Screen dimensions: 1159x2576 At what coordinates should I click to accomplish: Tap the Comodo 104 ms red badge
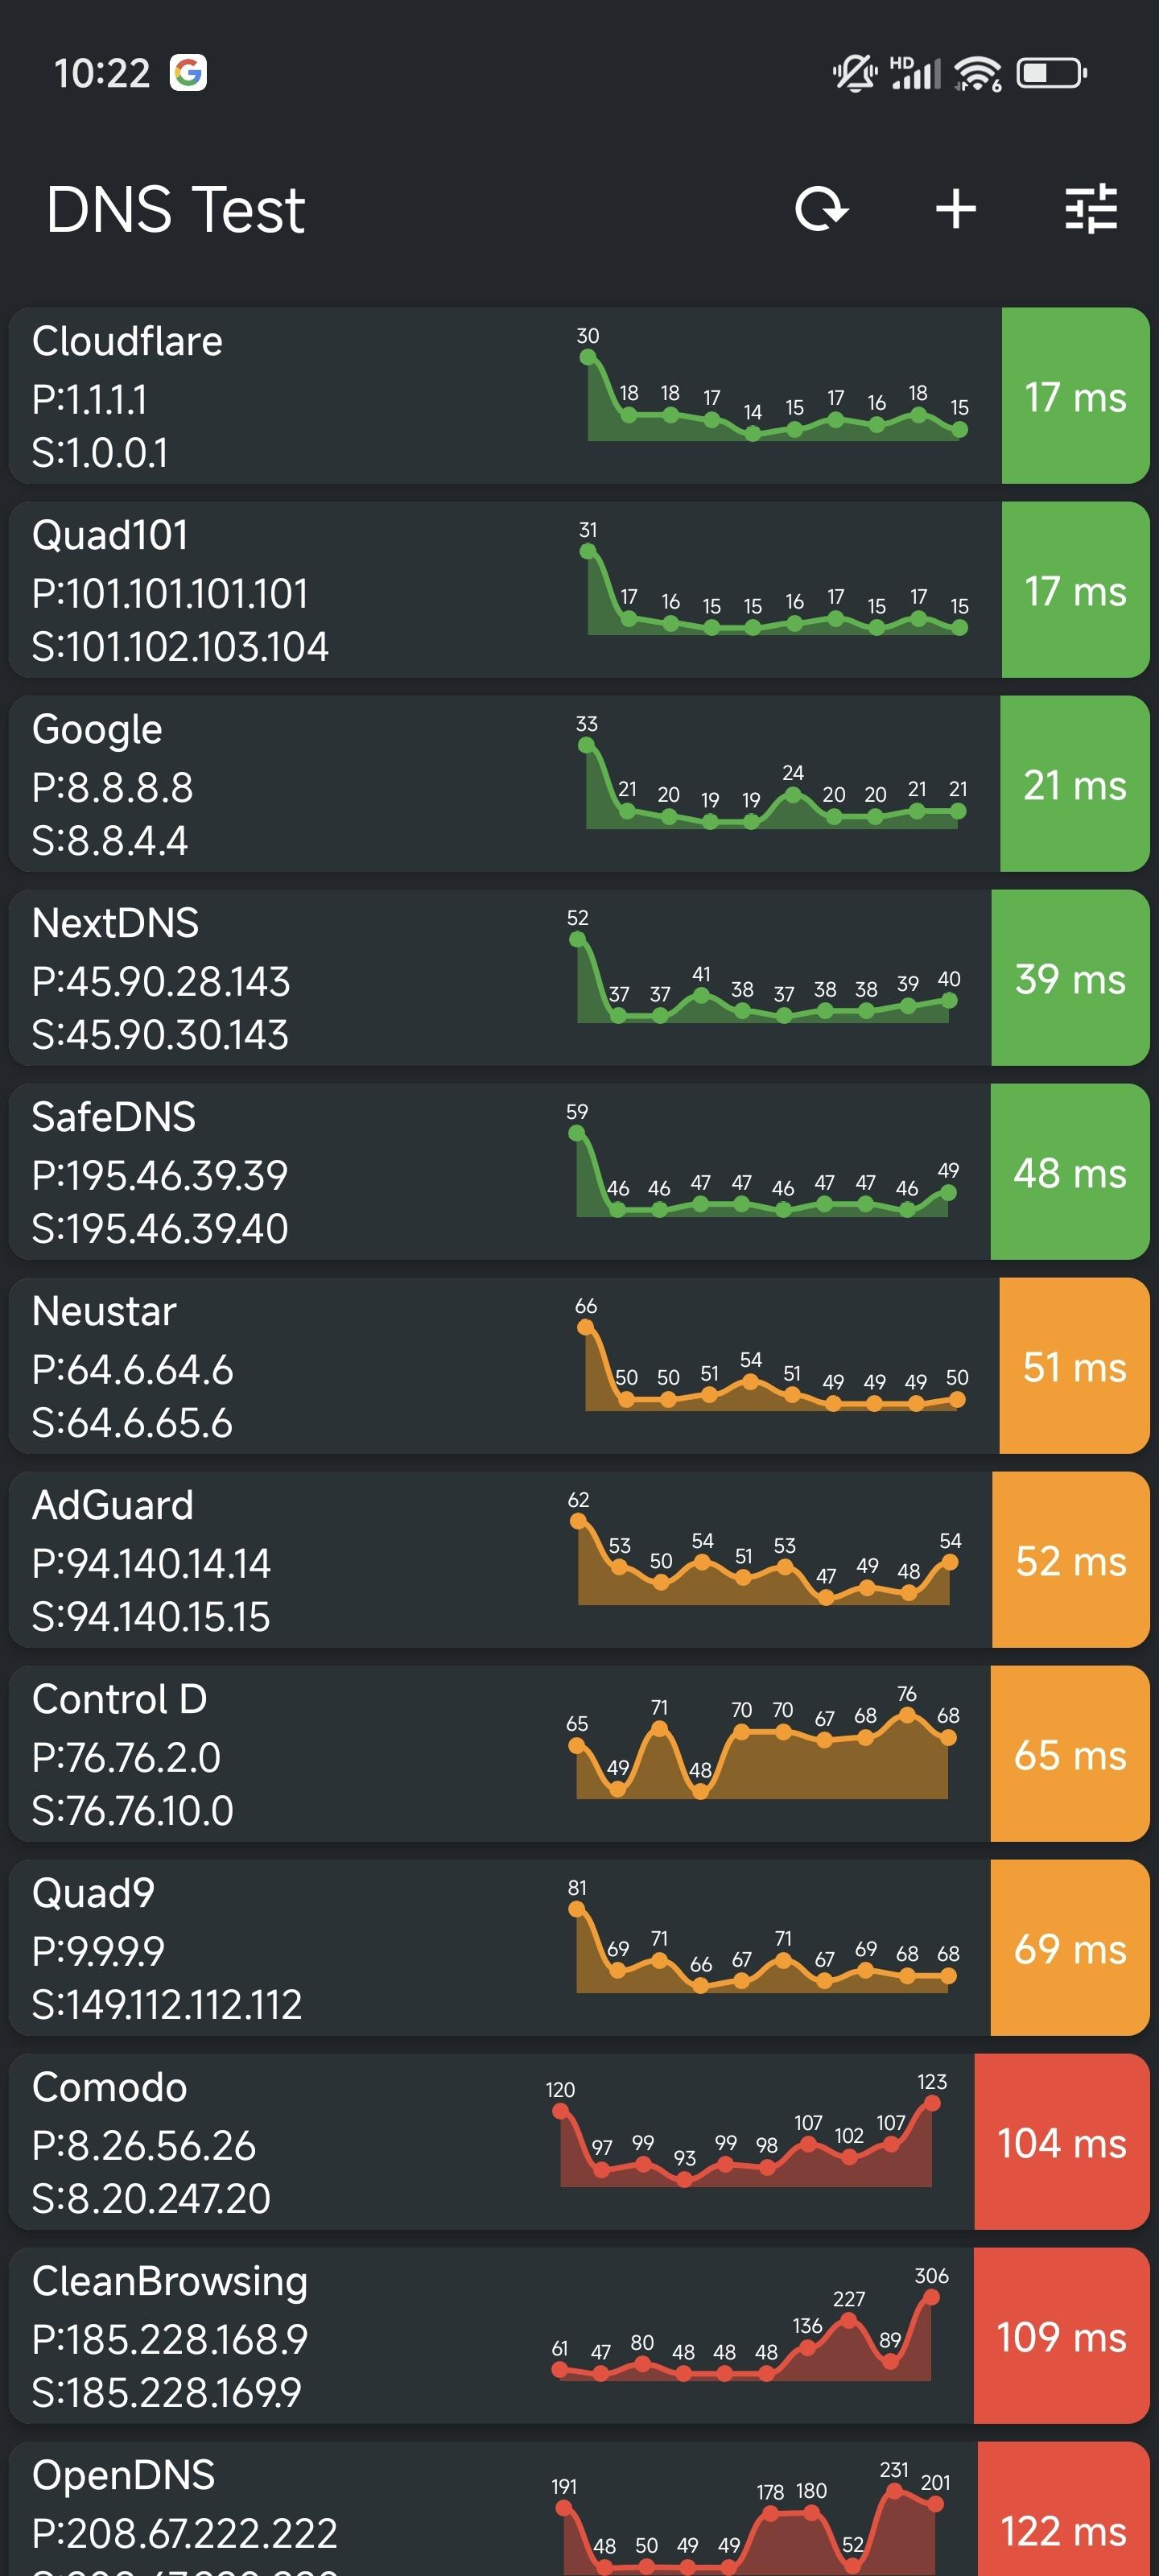click(x=1062, y=2142)
